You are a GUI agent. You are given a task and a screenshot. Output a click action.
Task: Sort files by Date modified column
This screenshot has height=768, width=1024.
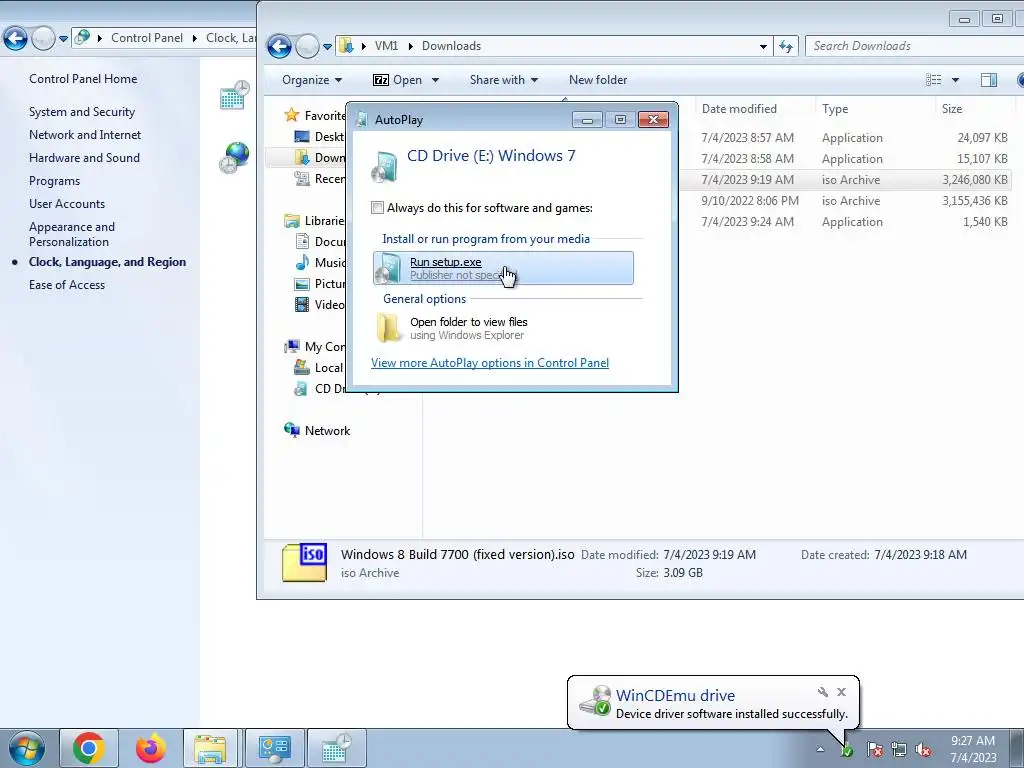739,108
